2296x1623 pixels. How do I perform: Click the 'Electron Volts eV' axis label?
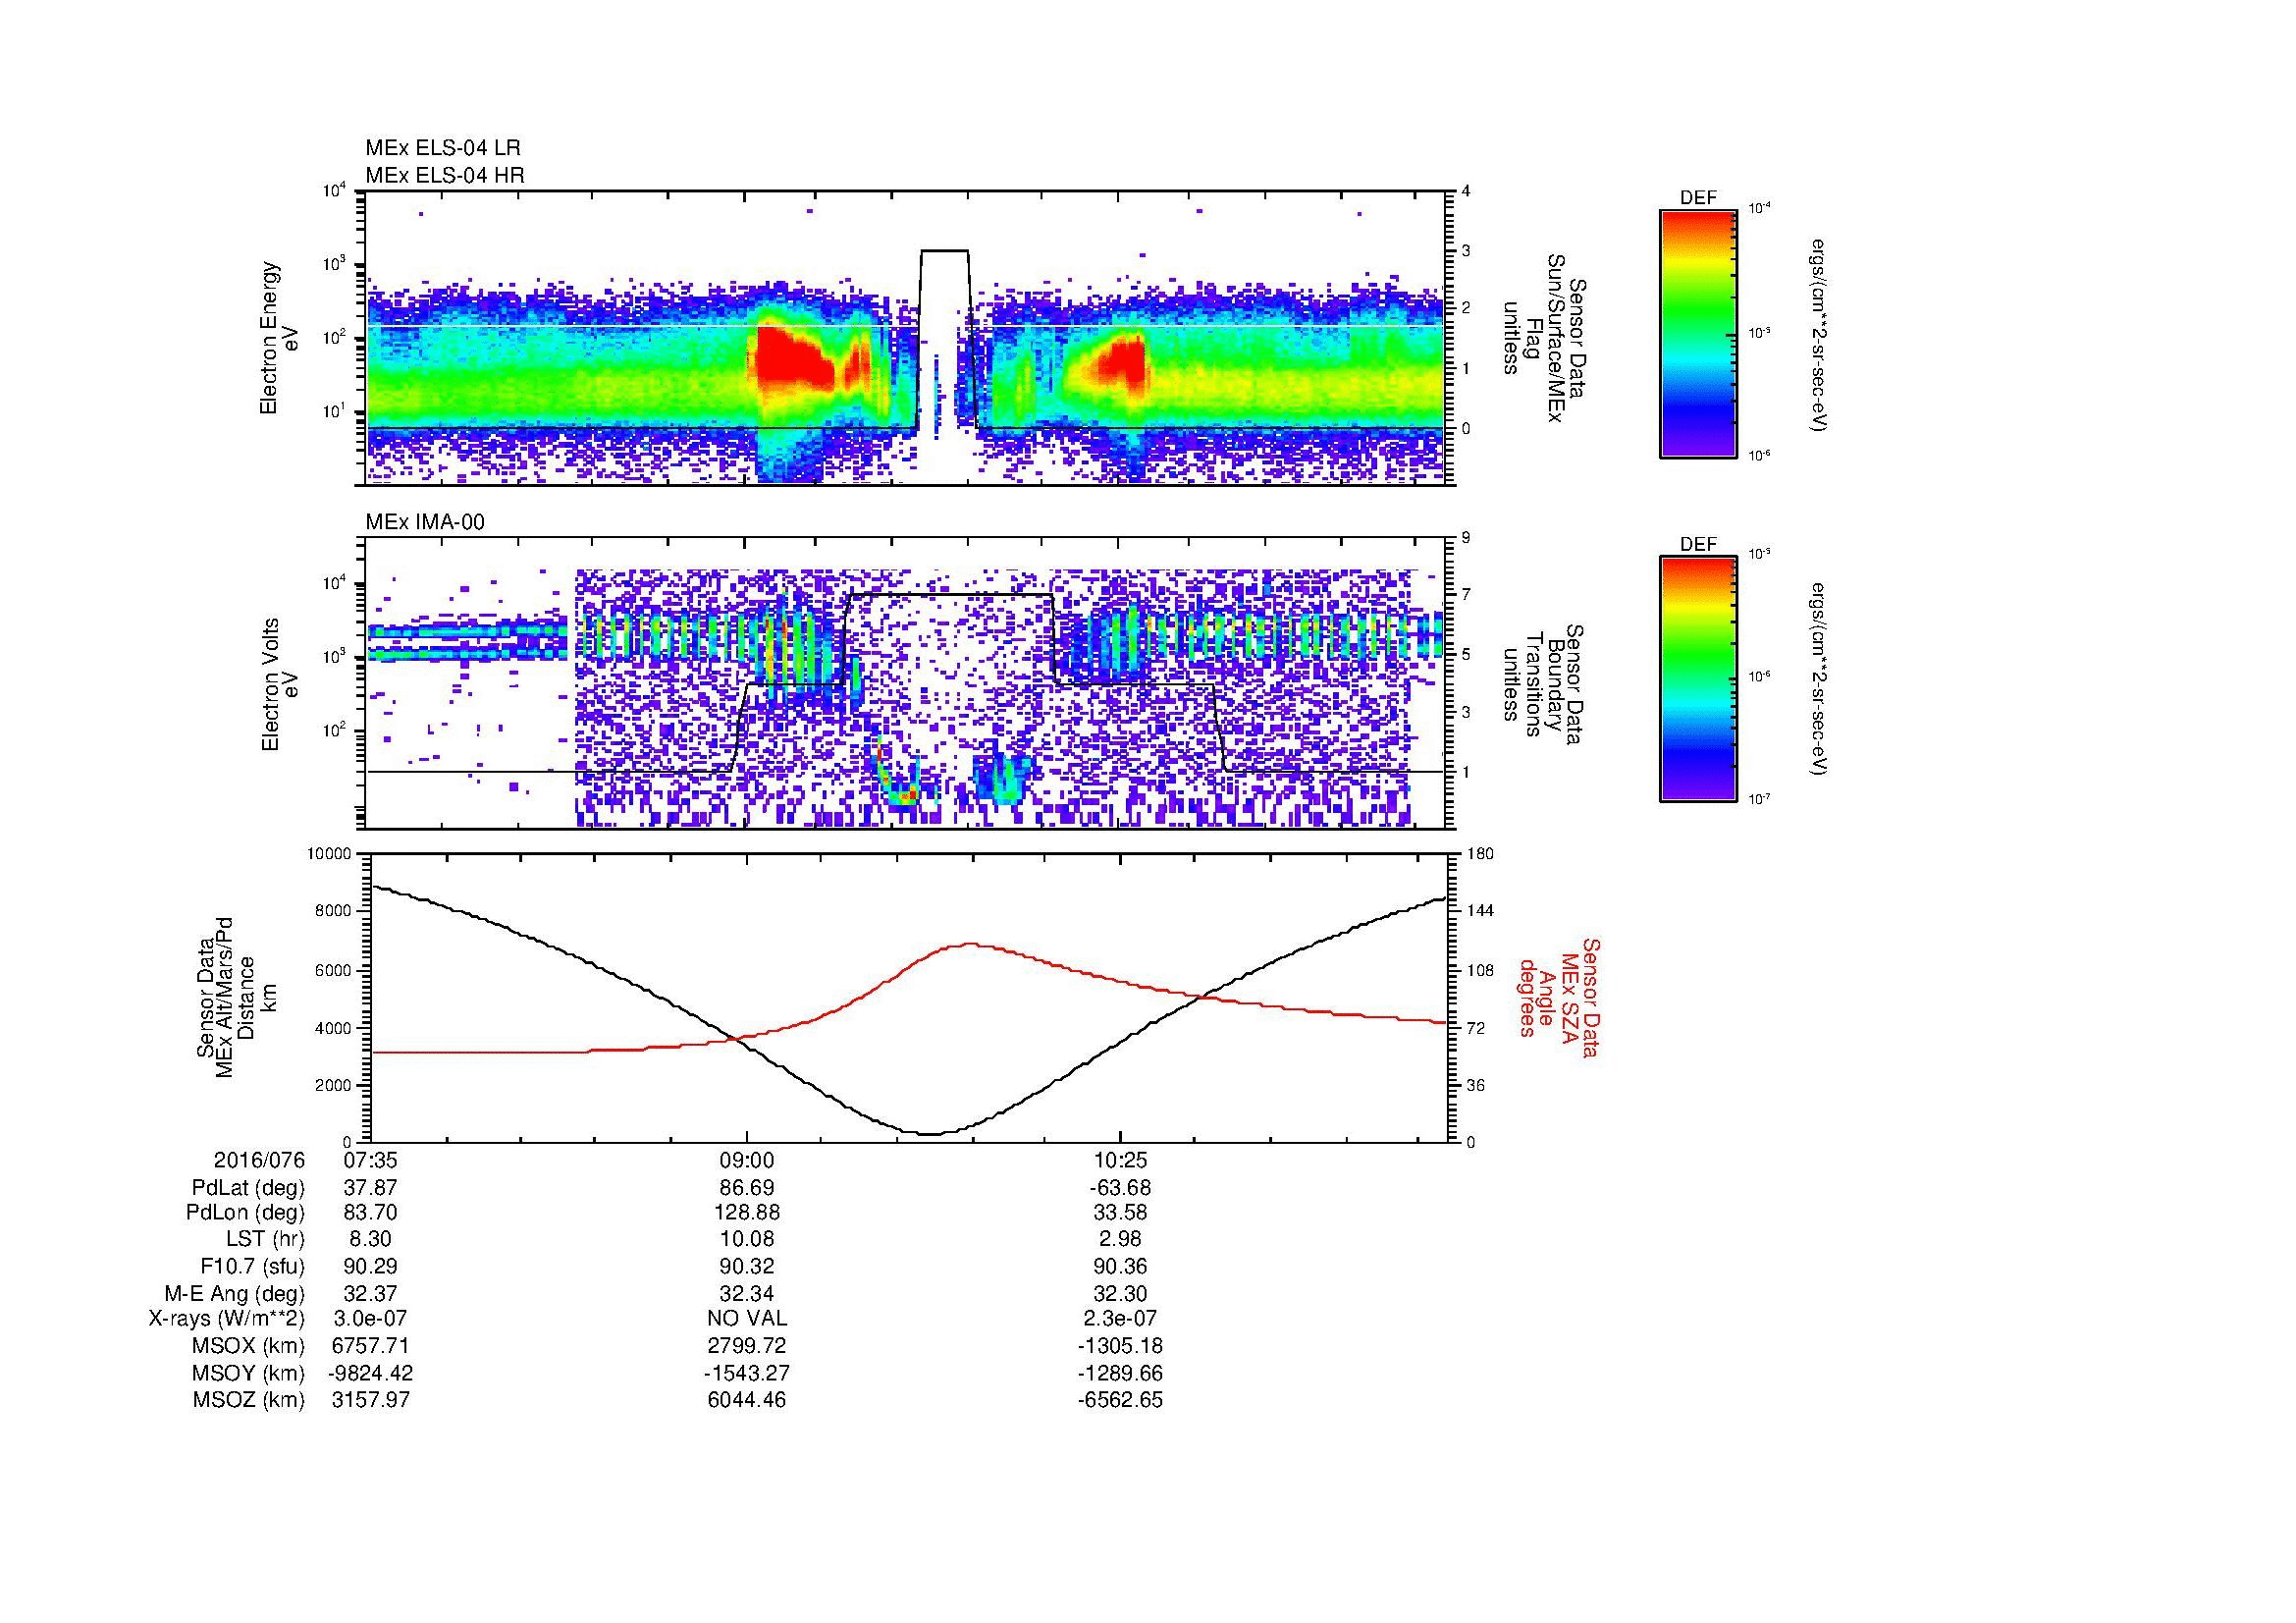279,685
